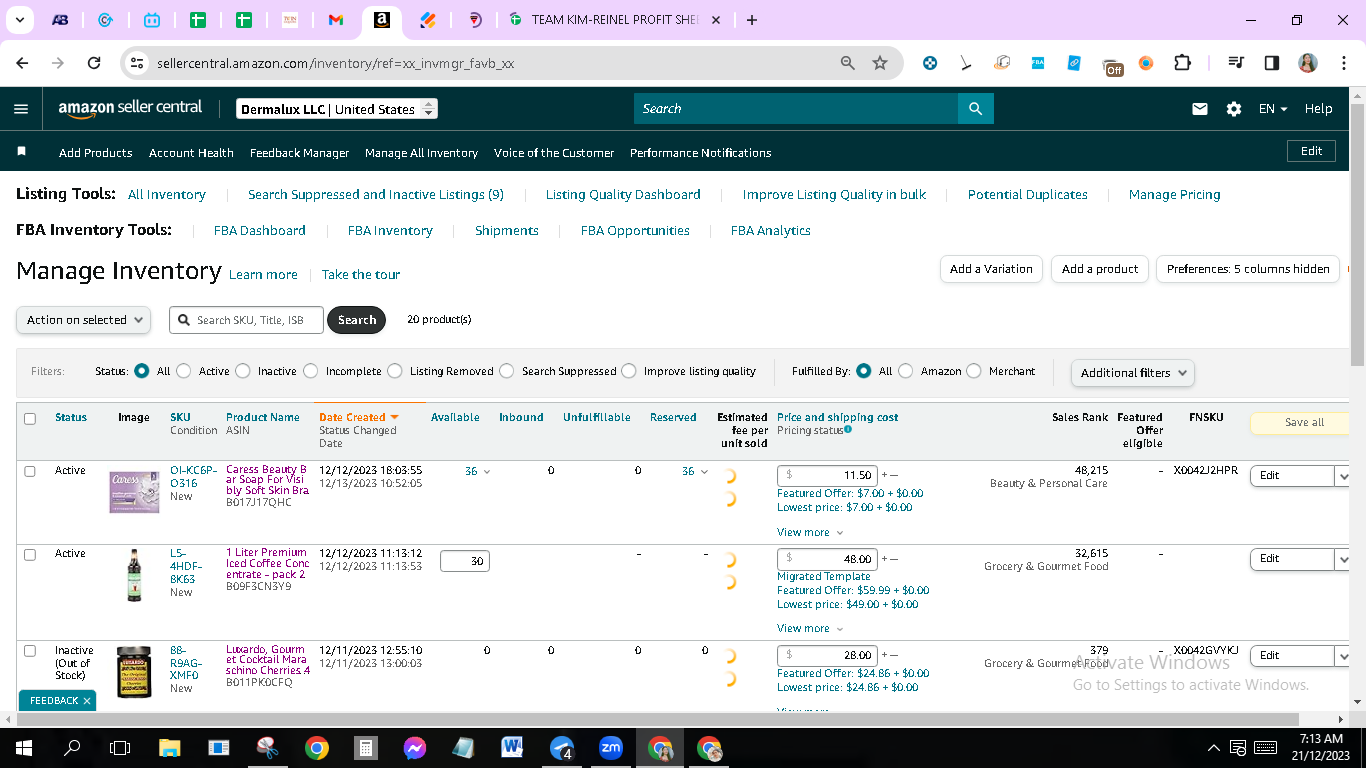Image resolution: width=1366 pixels, height=768 pixels.
Task: Select the Active status filter
Action: coord(183,371)
